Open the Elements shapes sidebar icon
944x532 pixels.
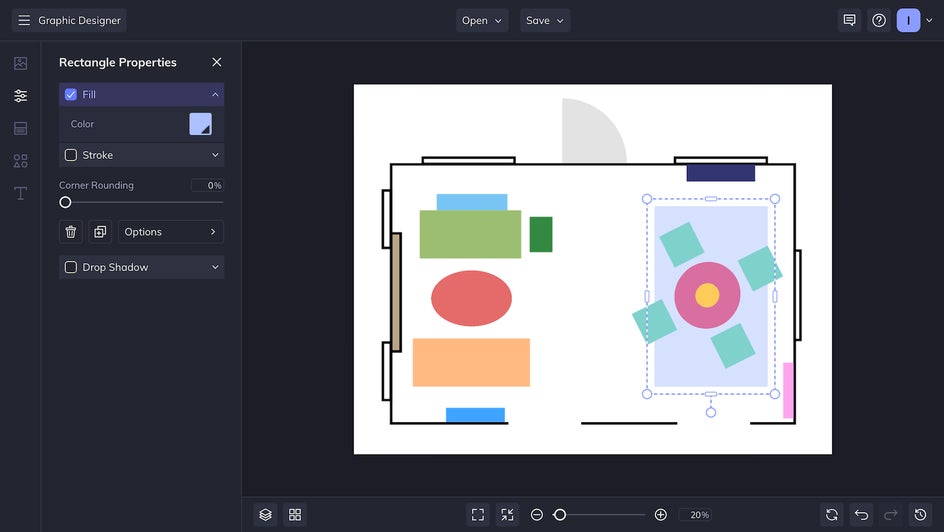click(x=20, y=161)
